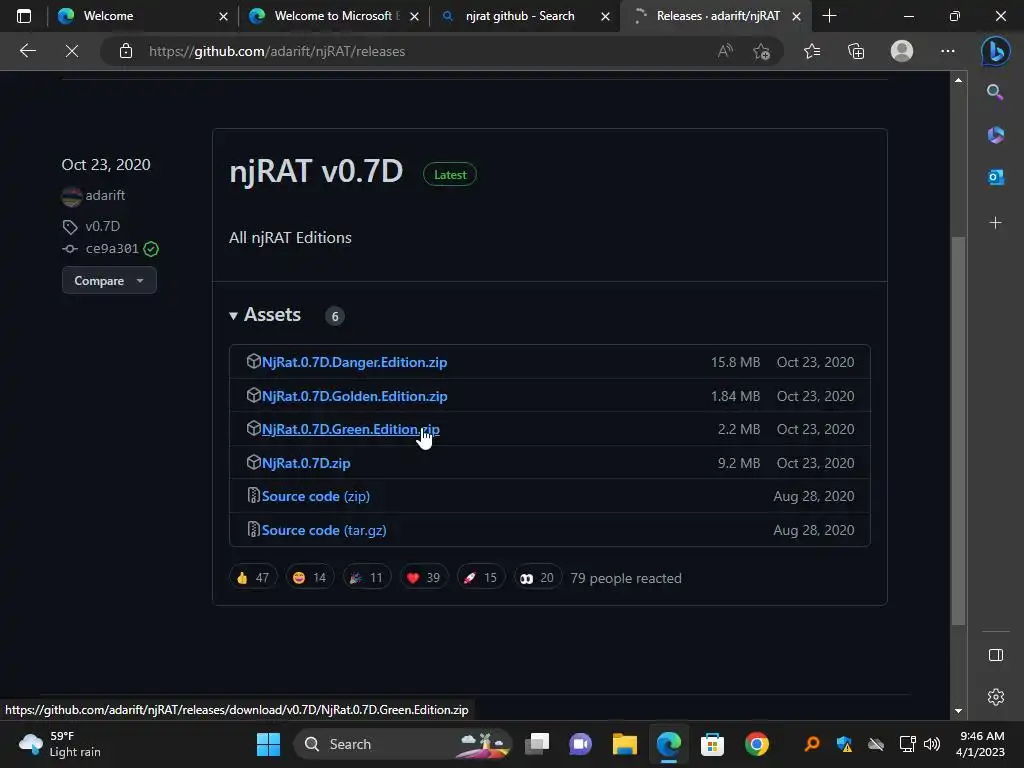Viewport: 1024px width, 768px height.
Task: Open njRAT v0.7D release title
Action: pos(316,171)
